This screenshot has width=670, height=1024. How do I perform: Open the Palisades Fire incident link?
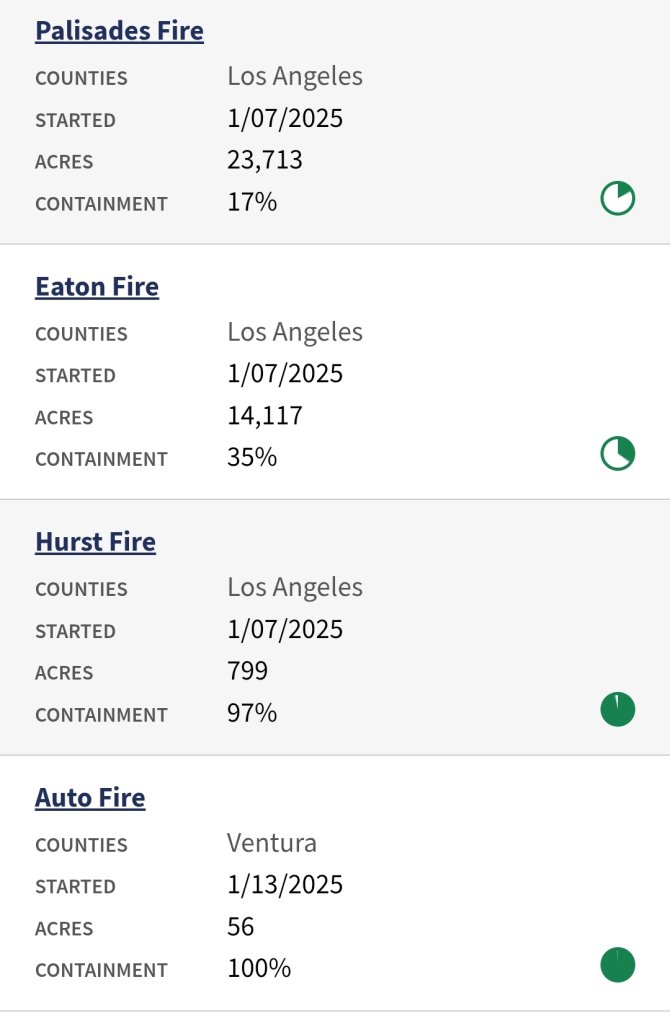119,31
